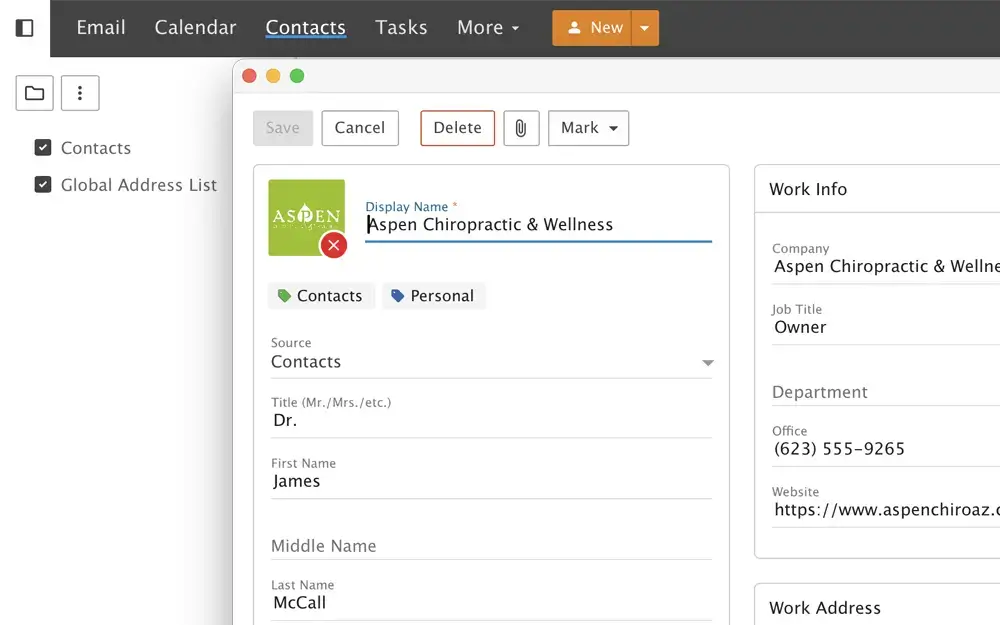Select the Contacts tab

tap(305, 27)
